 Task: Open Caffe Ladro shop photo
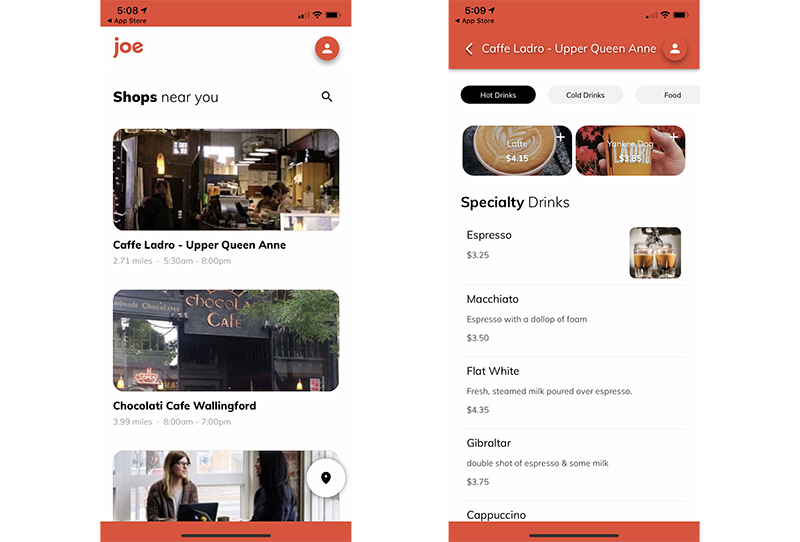pos(226,180)
